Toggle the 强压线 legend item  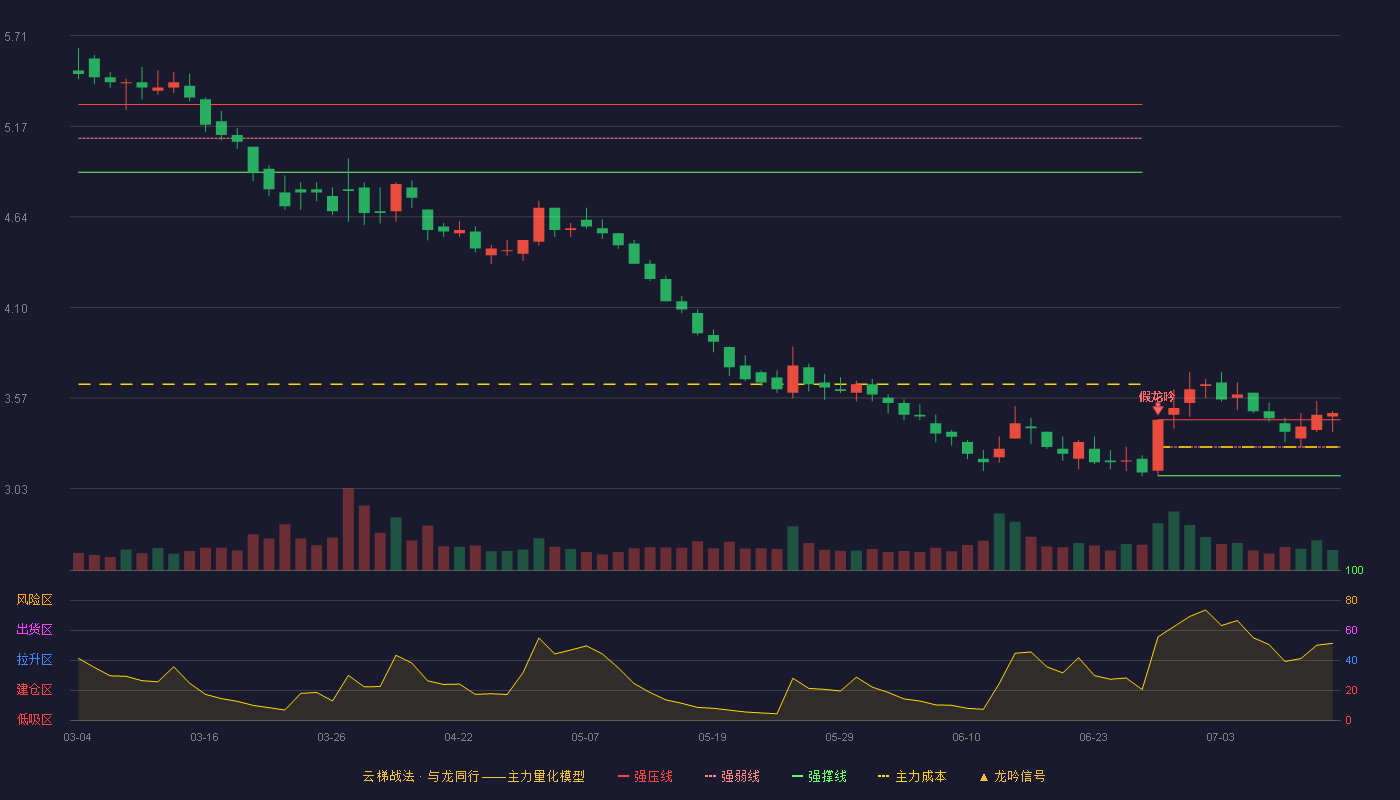[645, 776]
